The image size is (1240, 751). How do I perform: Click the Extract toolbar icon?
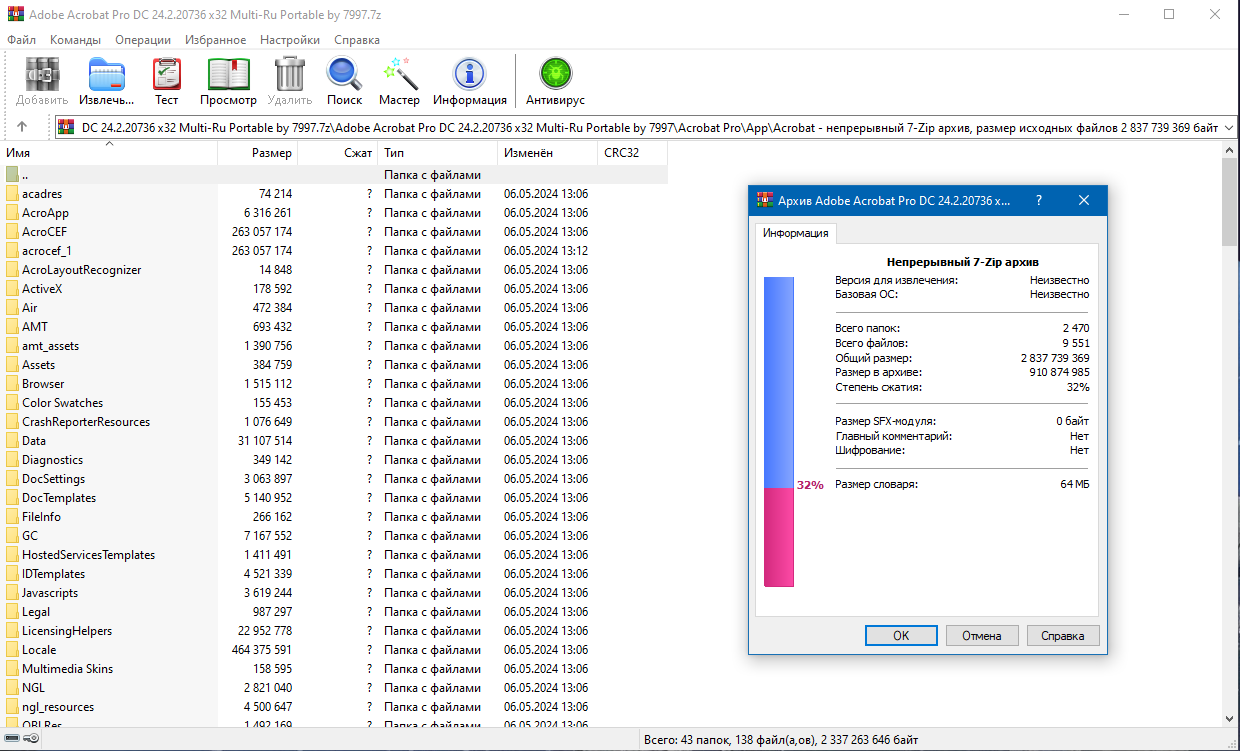click(106, 81)
